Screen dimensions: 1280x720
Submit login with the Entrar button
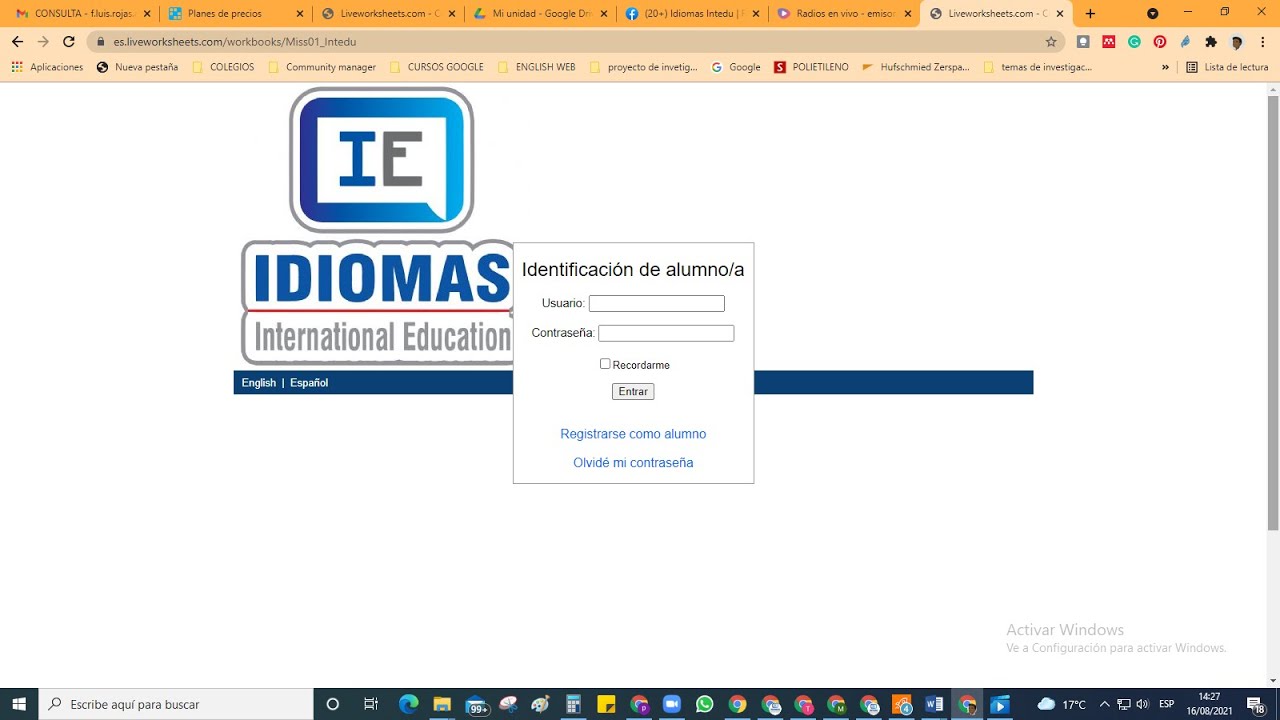(633, 392)
